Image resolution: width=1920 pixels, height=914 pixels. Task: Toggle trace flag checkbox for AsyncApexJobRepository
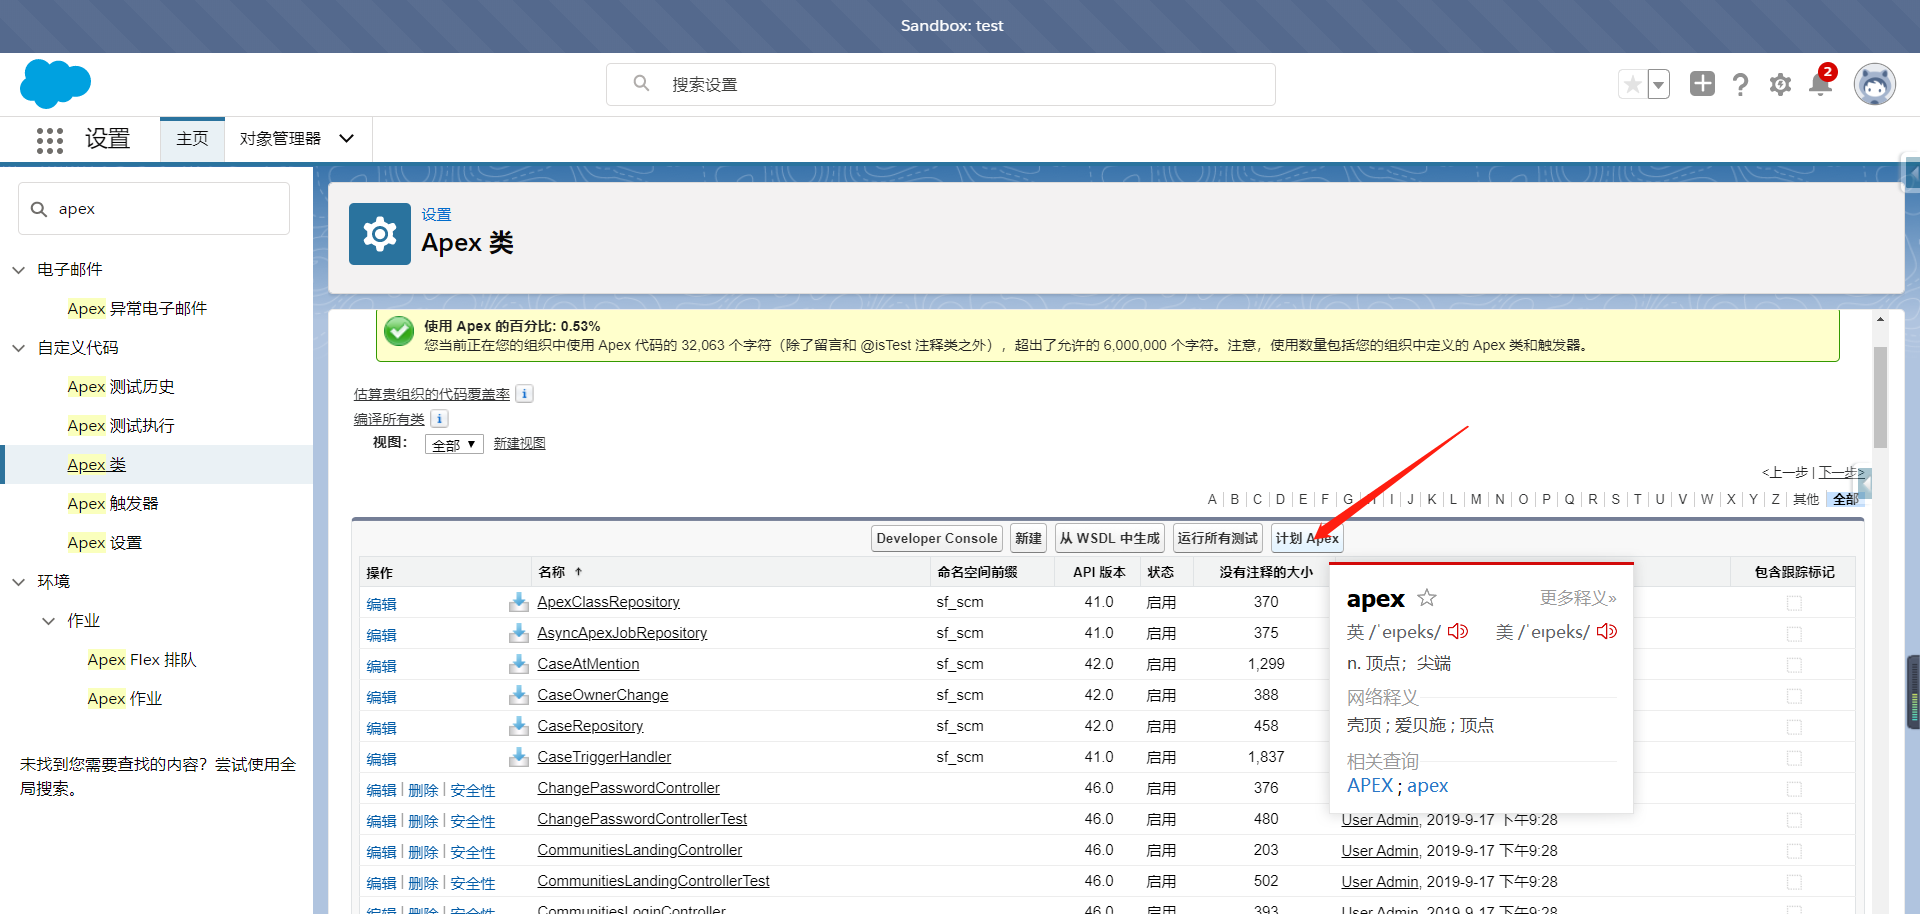pos(1794,634)
